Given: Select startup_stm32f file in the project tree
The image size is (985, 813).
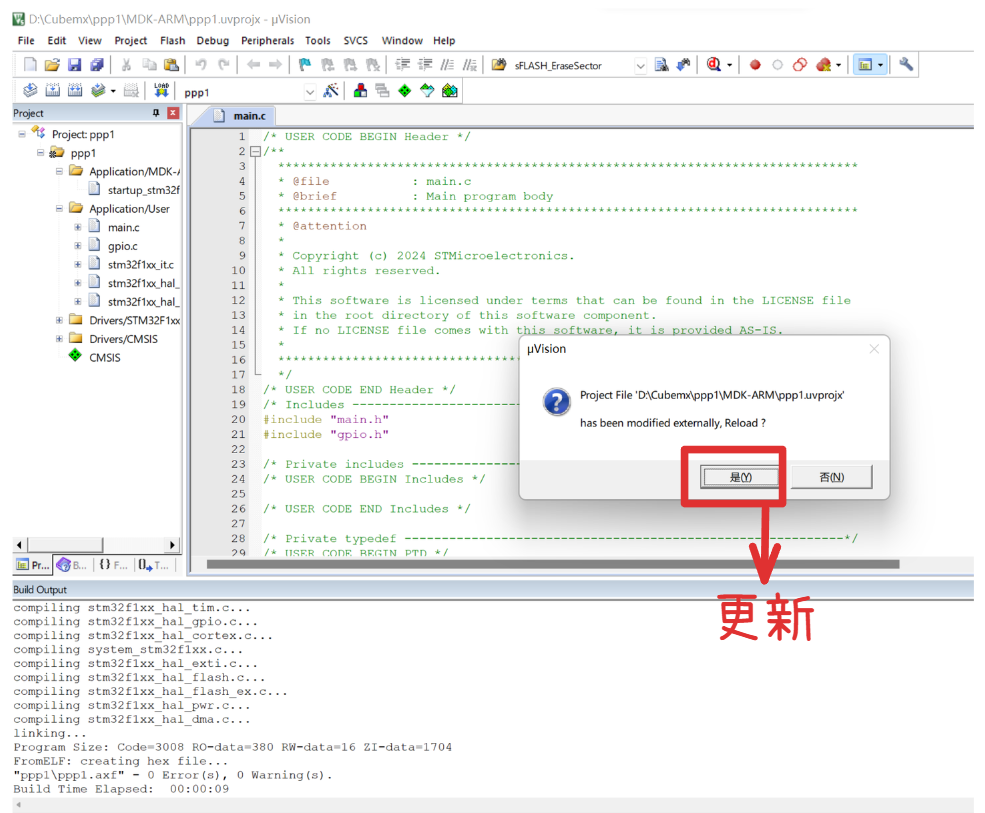Looking at the screenshot, I should coord(134,190).
